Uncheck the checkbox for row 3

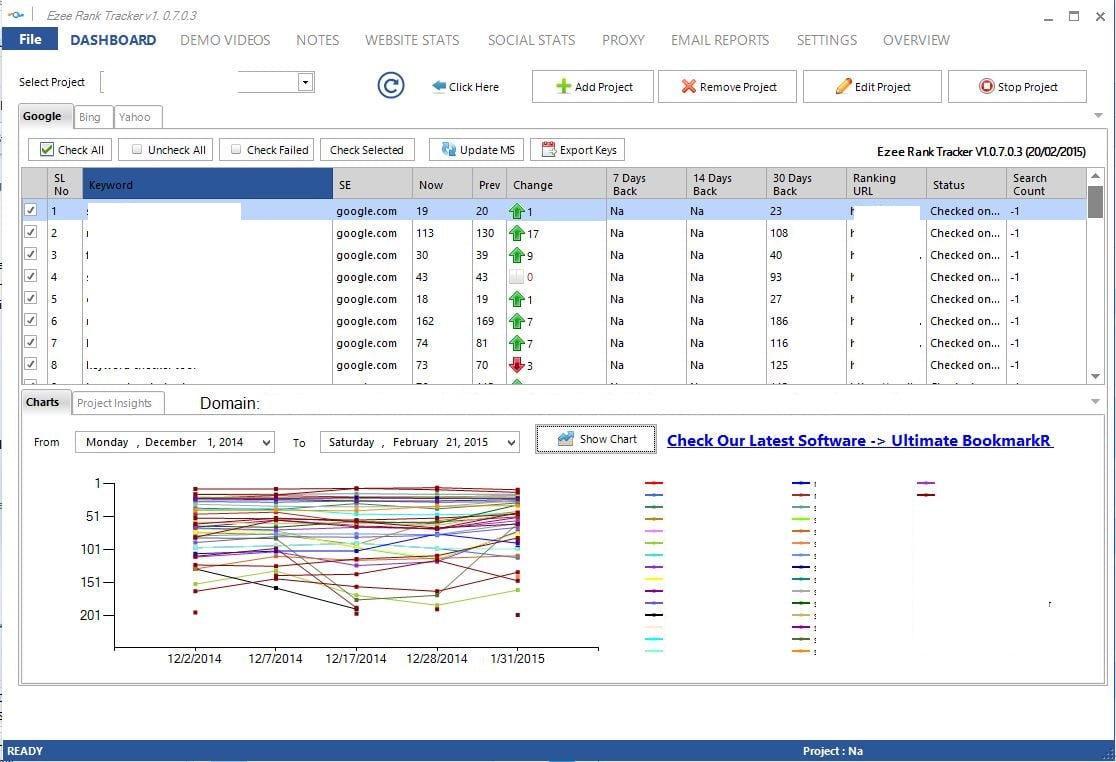coord(31,254)
